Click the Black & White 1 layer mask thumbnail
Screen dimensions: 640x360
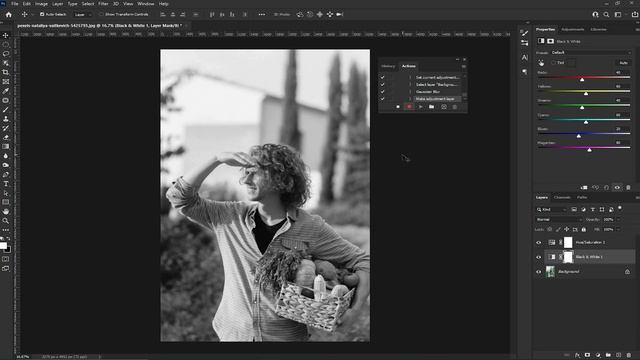568,257
